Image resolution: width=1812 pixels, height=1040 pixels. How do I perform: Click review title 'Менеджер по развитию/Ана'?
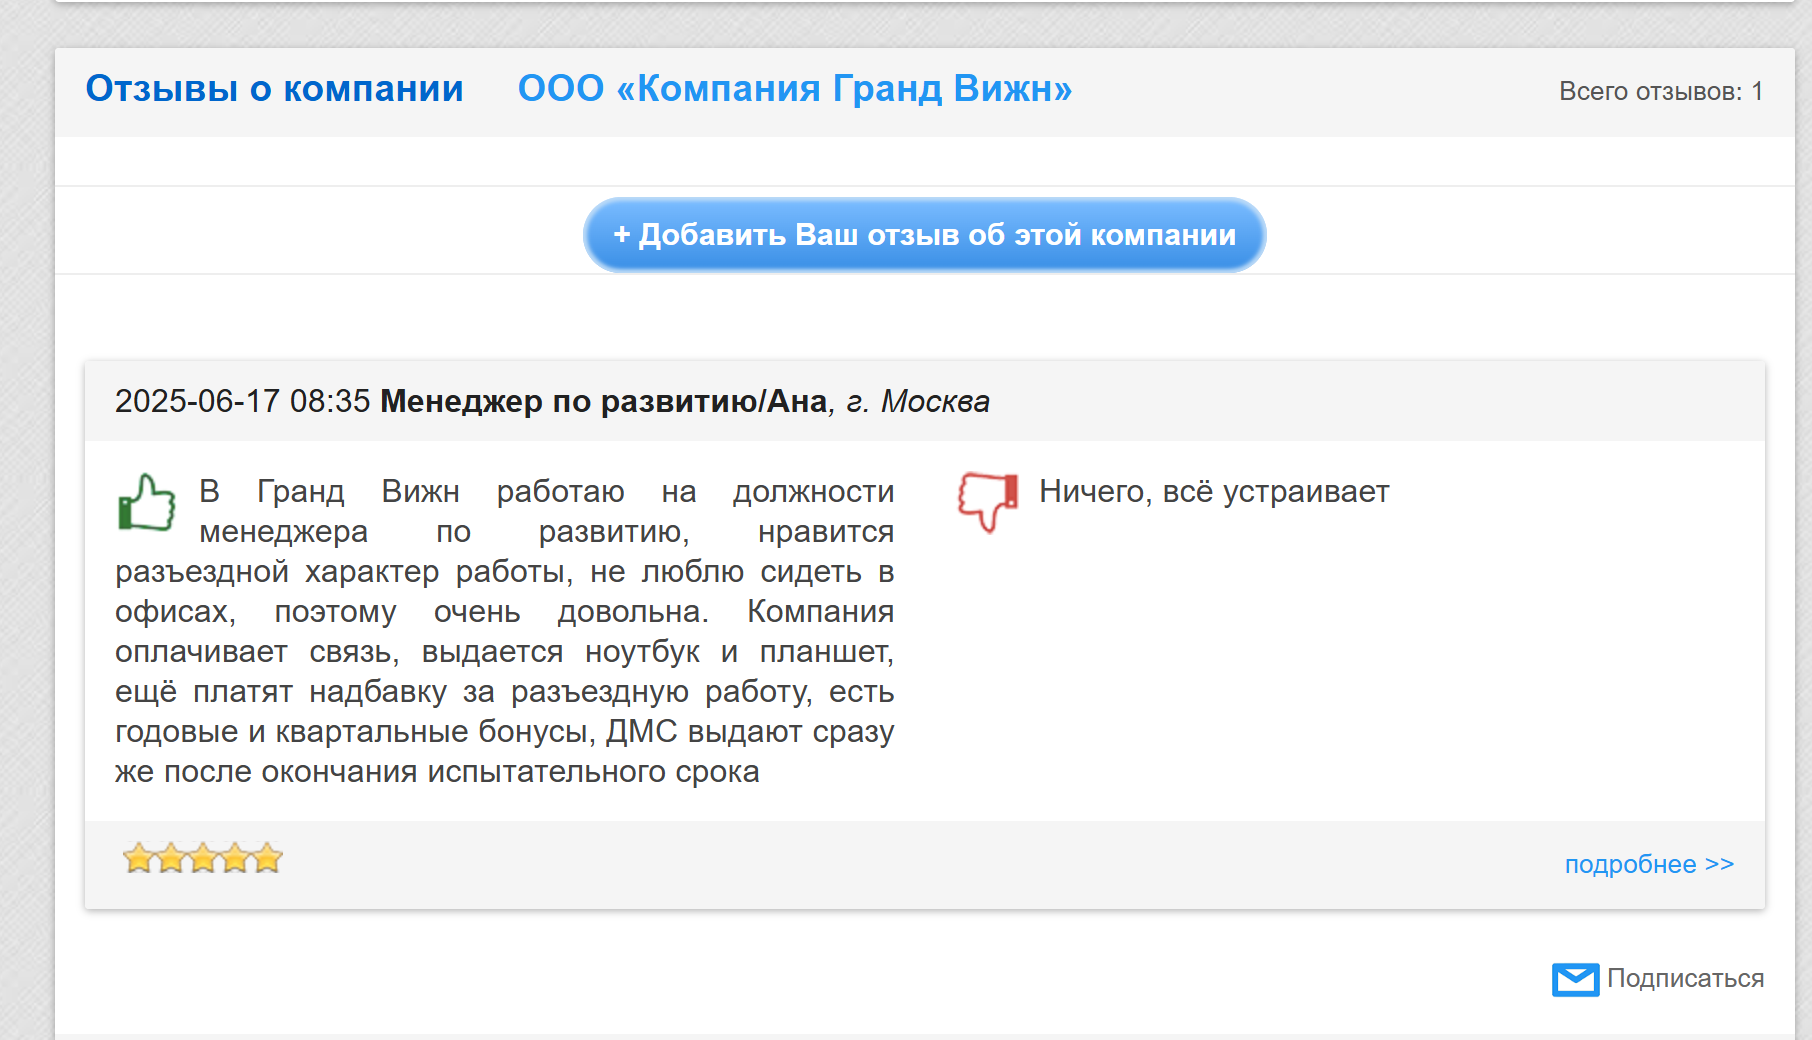(x=604, y=401)
